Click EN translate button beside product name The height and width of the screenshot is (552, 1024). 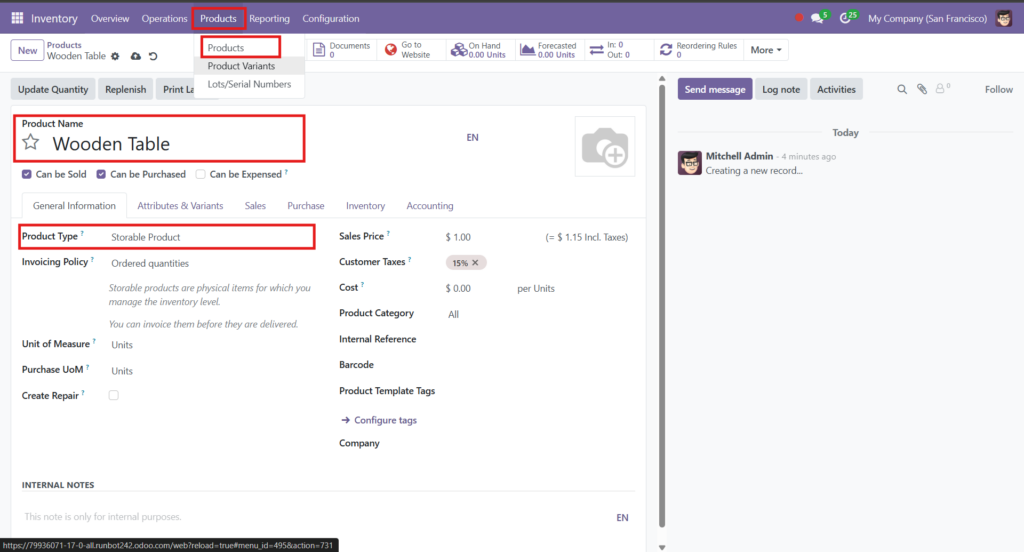tap(472, 137)
